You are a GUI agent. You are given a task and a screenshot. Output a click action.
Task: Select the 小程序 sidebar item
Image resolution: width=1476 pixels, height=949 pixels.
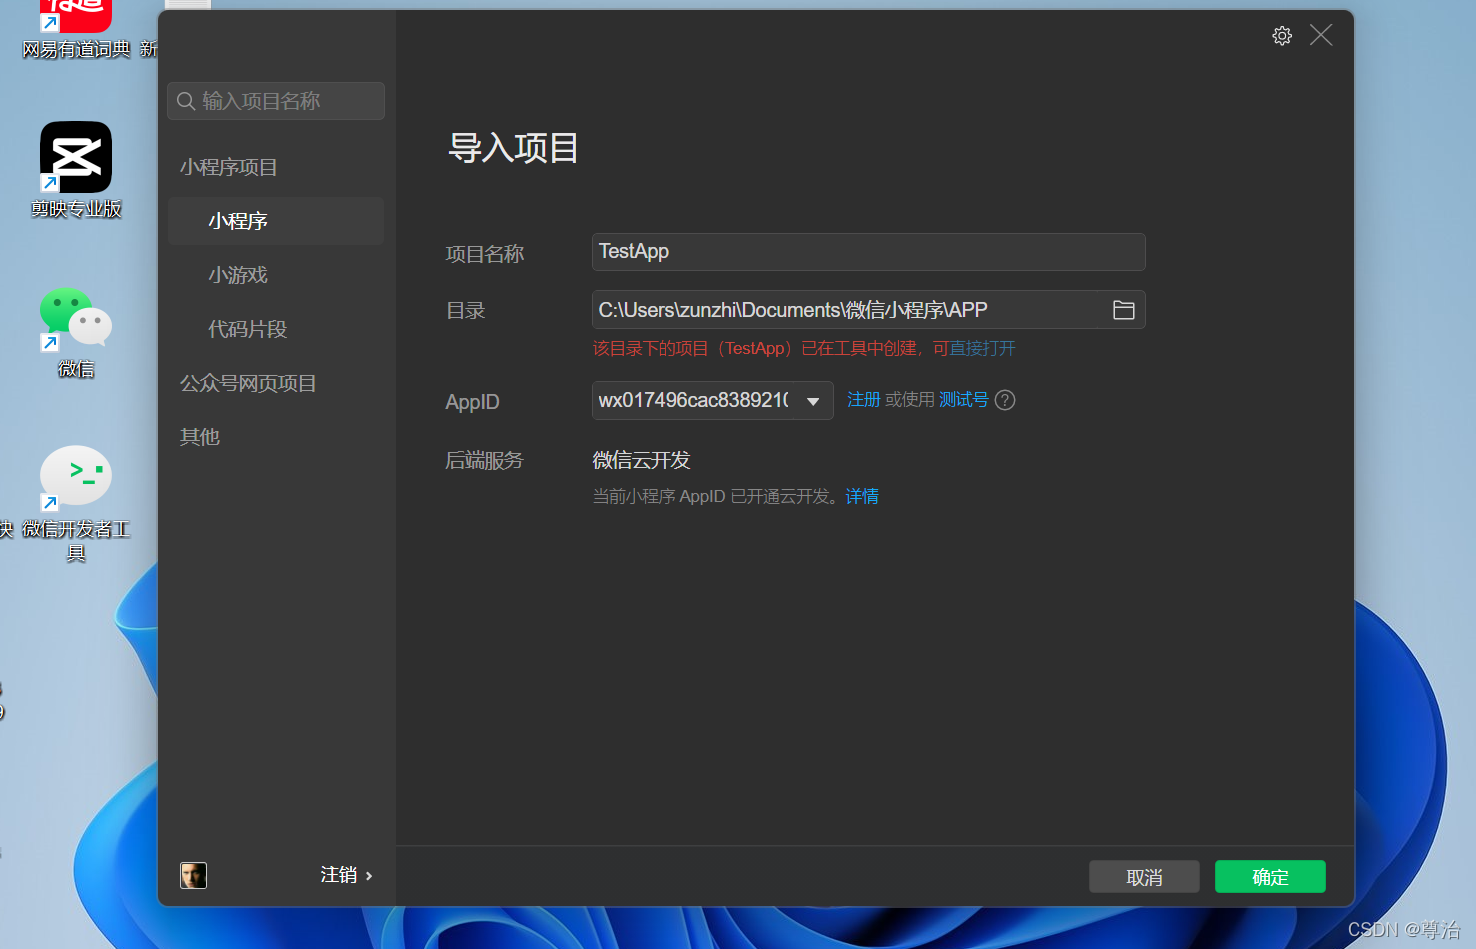click(x=276, y=221)
